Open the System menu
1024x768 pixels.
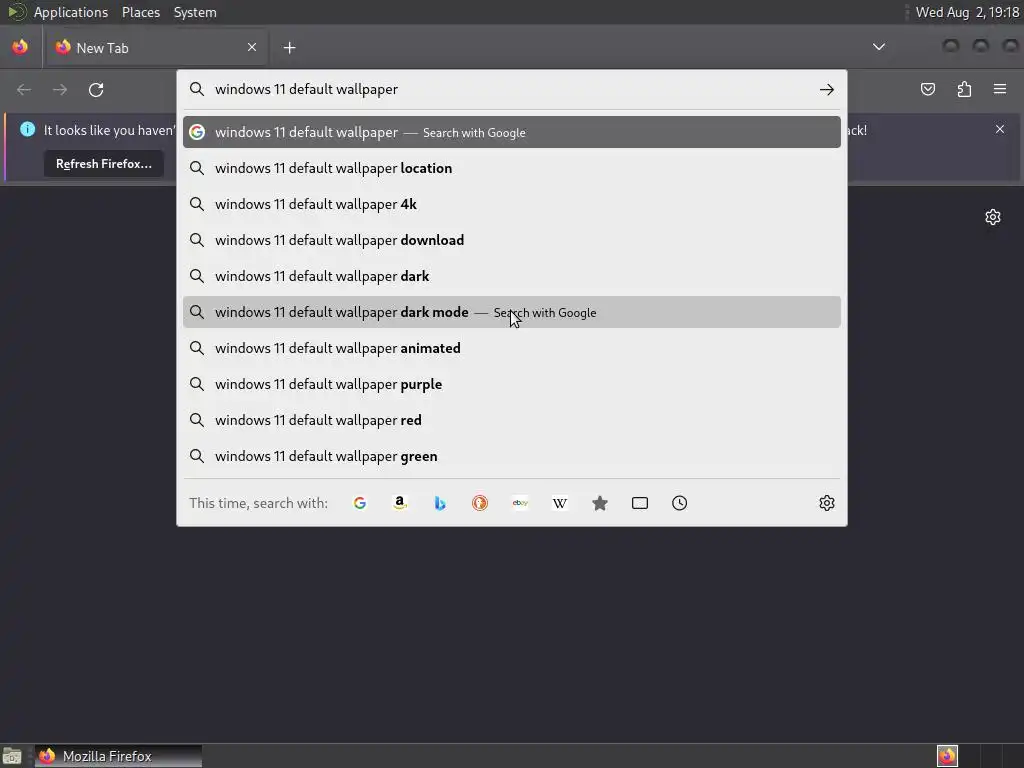click(x=195, y=12)
